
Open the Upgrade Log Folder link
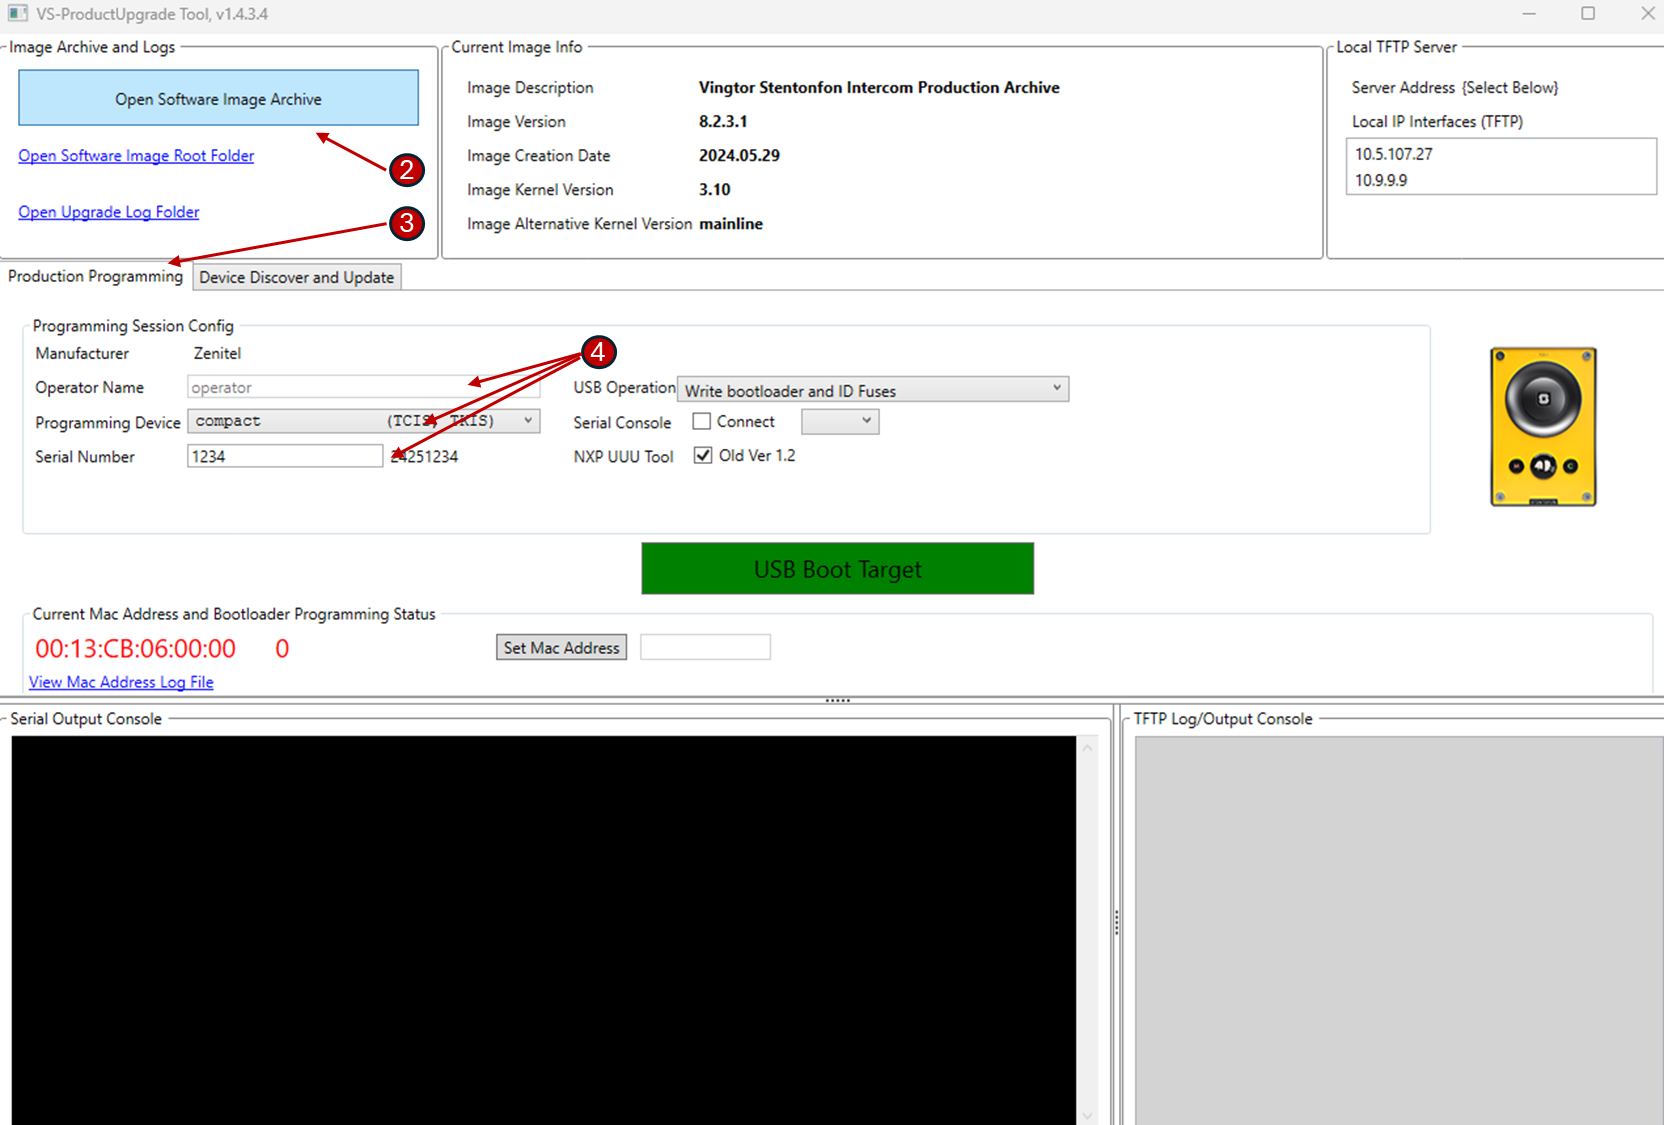click(109, 212)
